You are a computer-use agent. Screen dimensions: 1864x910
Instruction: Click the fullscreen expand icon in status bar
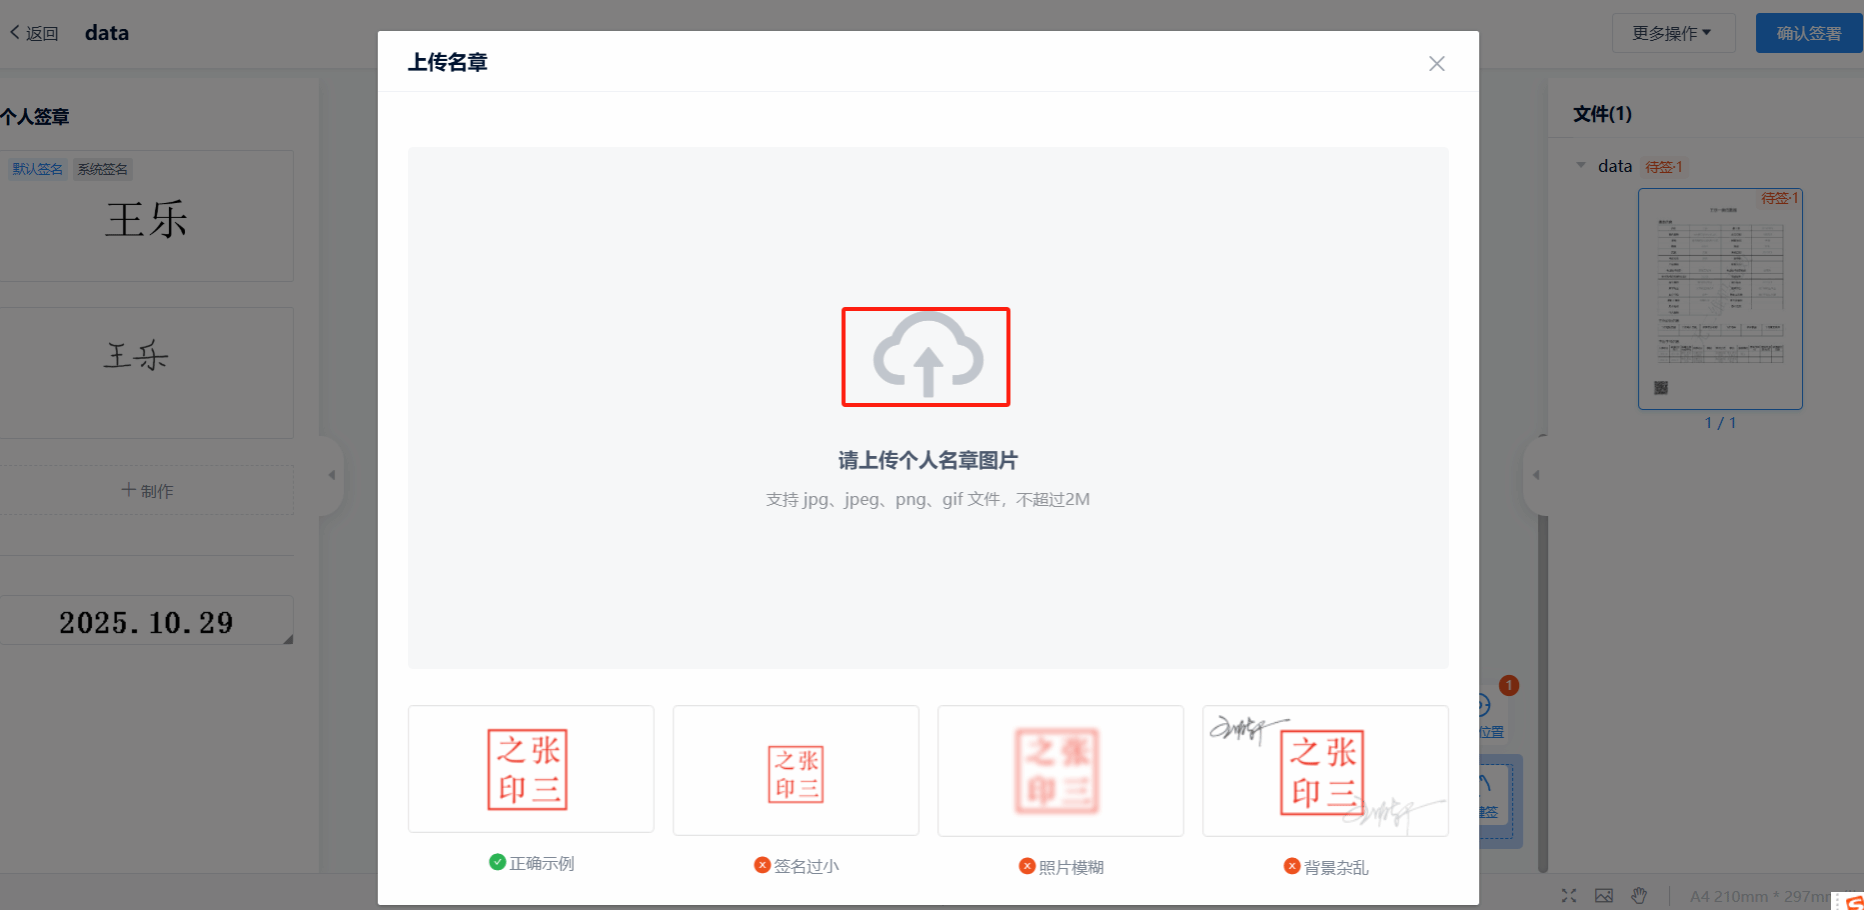[1569, 896]
